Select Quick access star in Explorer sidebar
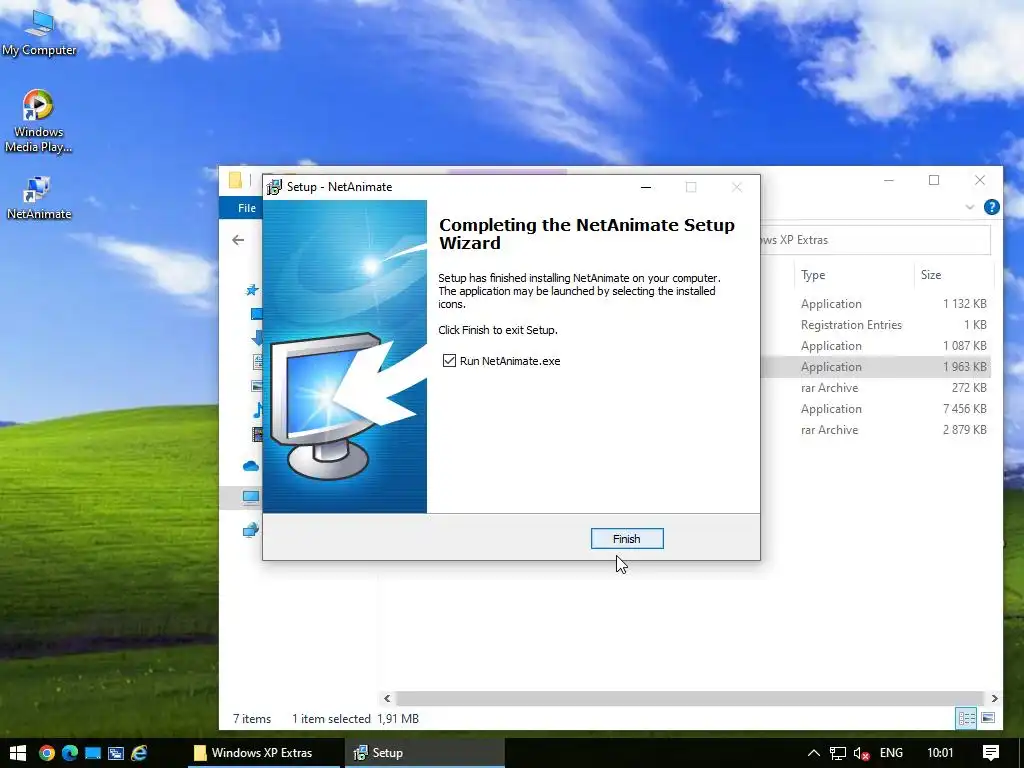 tap(252, 290)
